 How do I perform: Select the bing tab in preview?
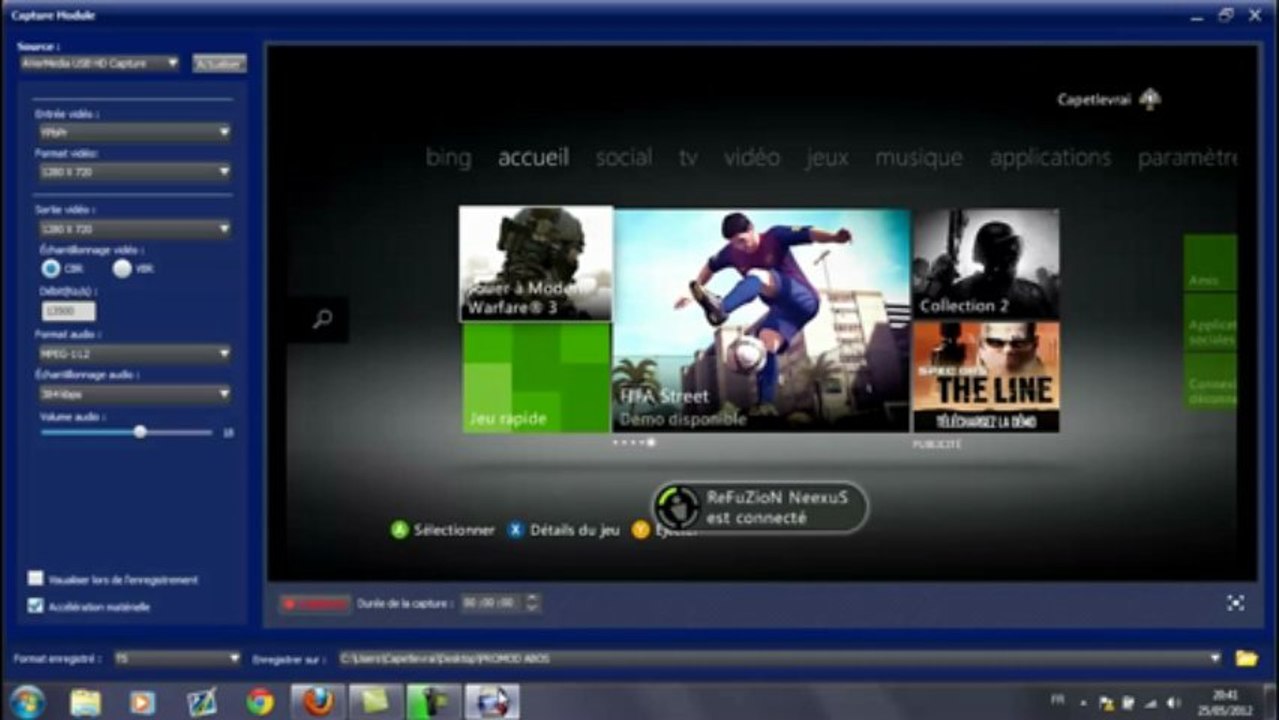click(448, 157)
